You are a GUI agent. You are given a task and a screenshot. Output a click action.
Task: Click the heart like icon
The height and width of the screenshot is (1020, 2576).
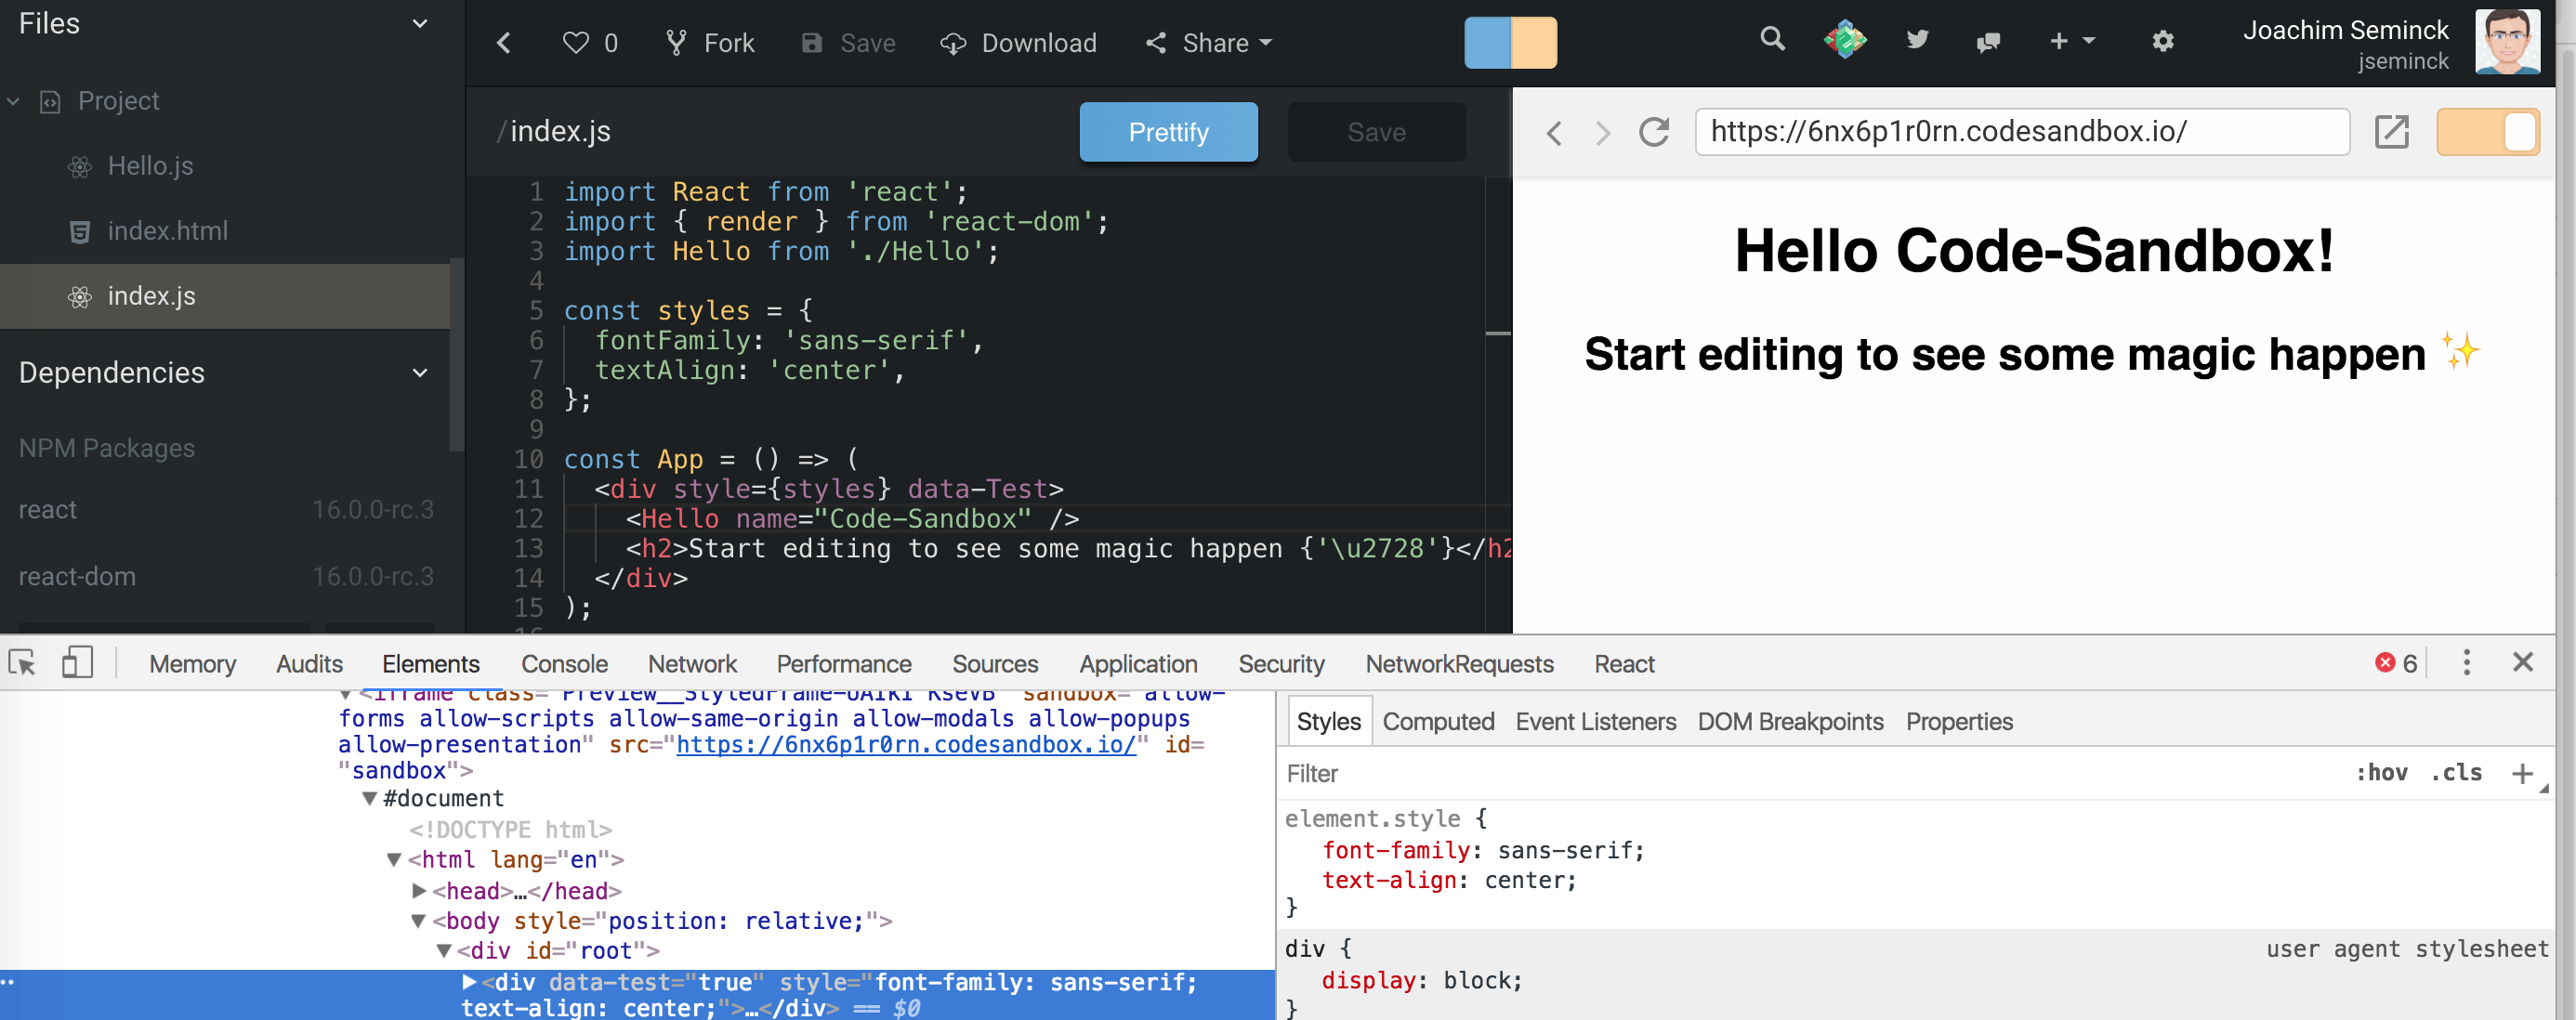575,43
